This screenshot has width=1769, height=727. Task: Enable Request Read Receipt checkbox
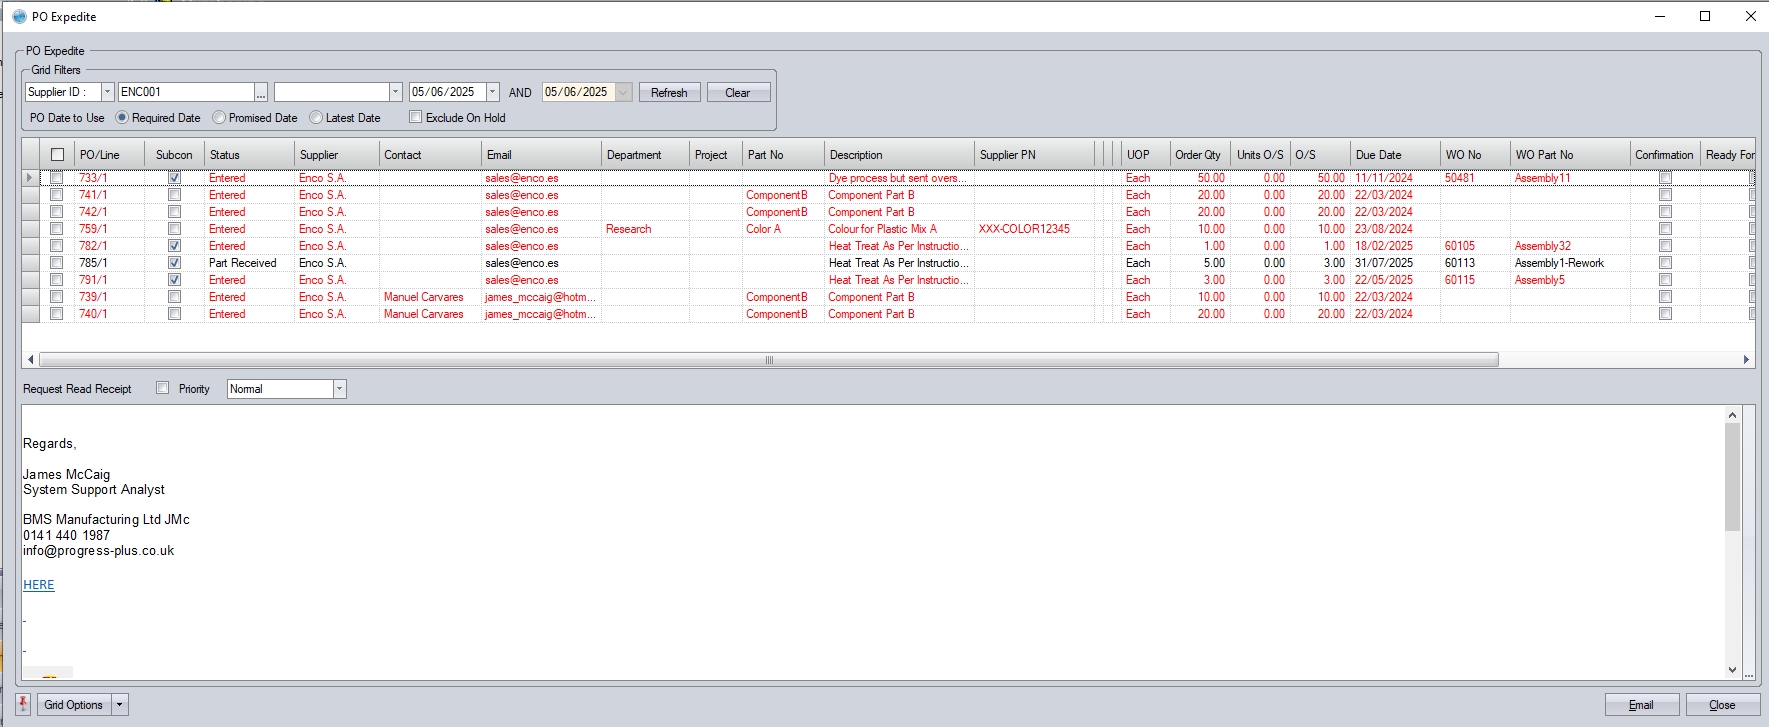[163, 388]
